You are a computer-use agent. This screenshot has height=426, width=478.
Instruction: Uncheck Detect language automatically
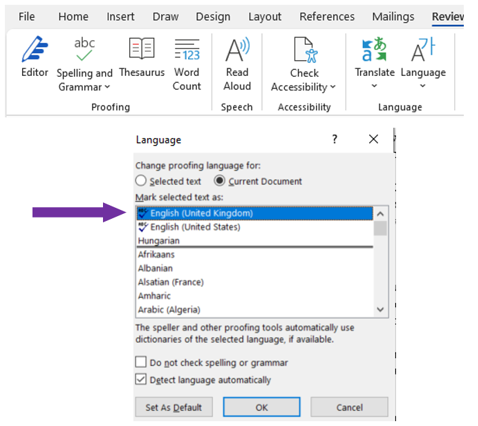(x=141, y=379)
